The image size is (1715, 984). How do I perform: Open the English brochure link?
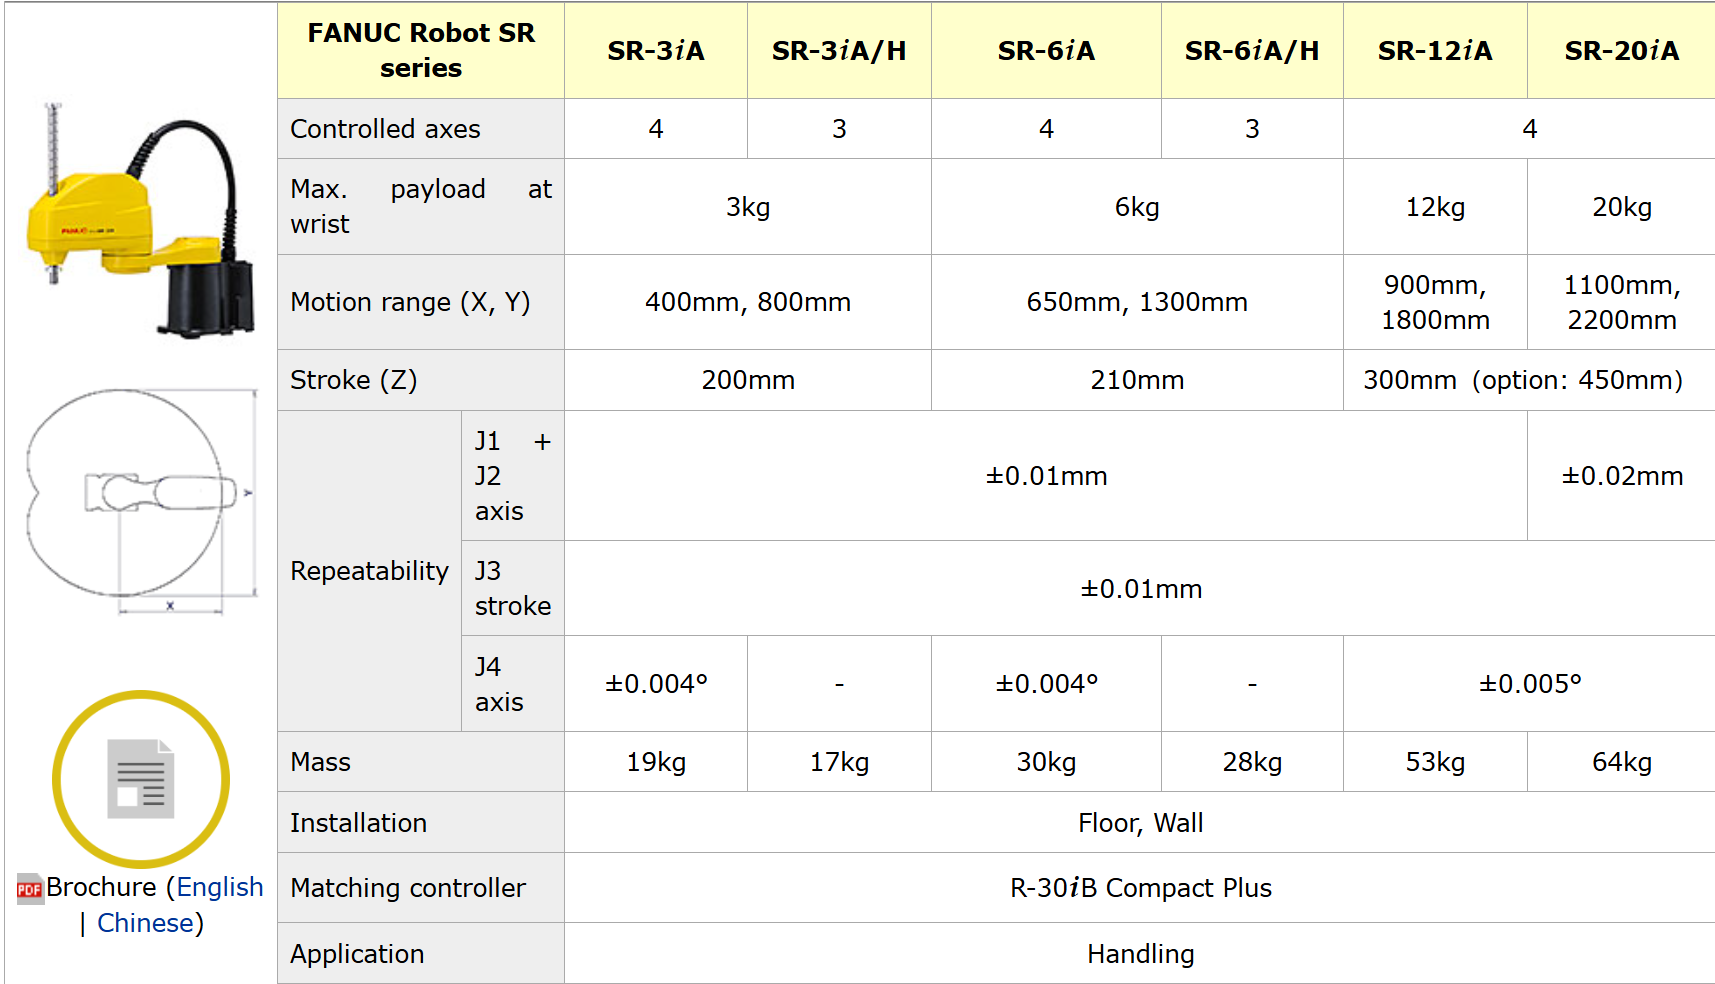220,887
